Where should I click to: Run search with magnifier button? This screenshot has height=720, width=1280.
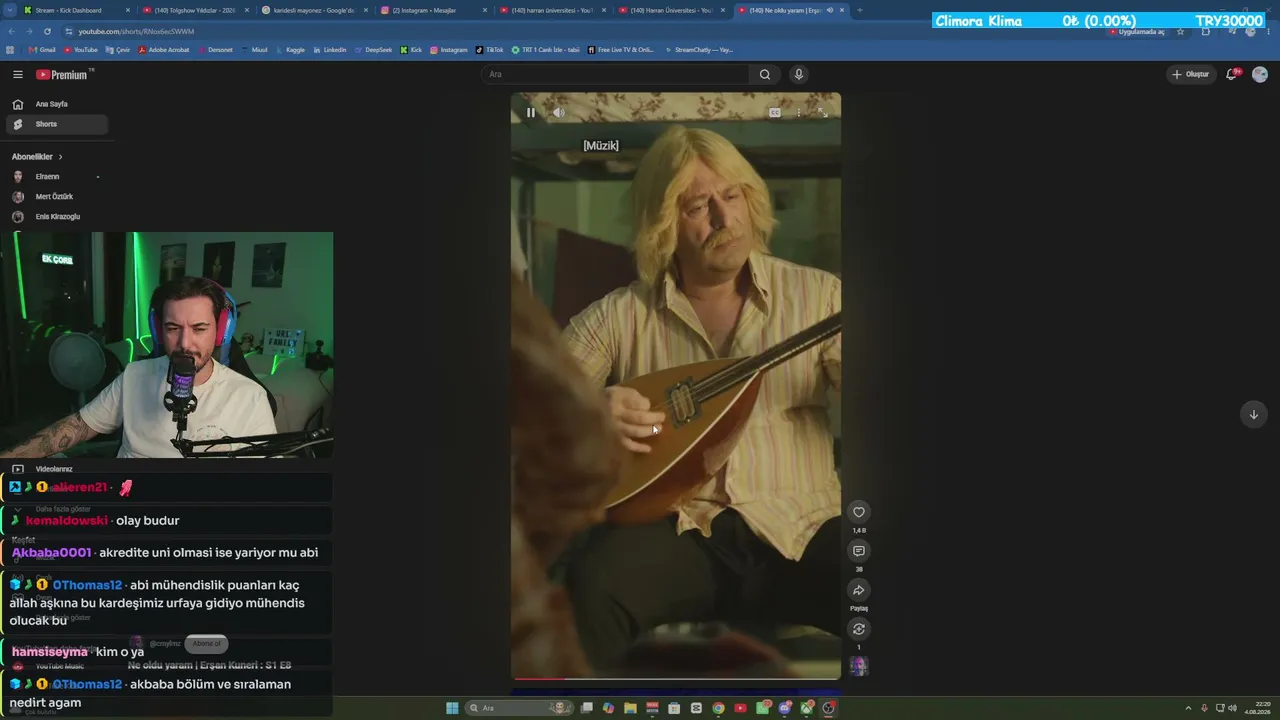(765, 74)
